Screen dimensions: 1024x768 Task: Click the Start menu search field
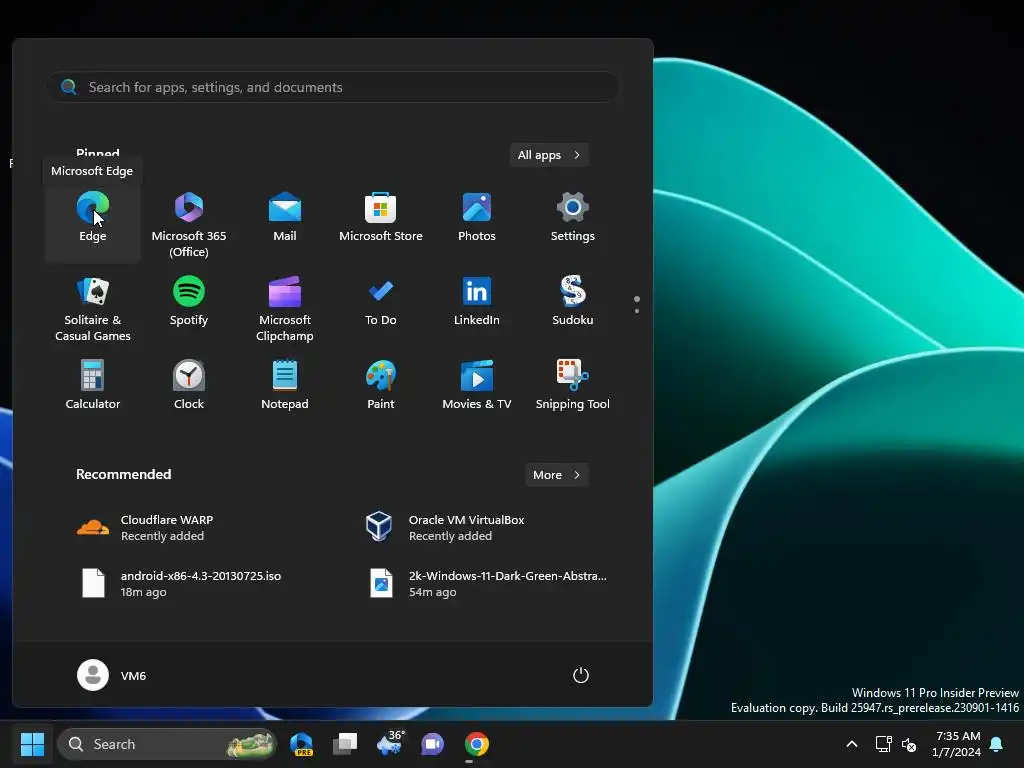pos(333,87)
